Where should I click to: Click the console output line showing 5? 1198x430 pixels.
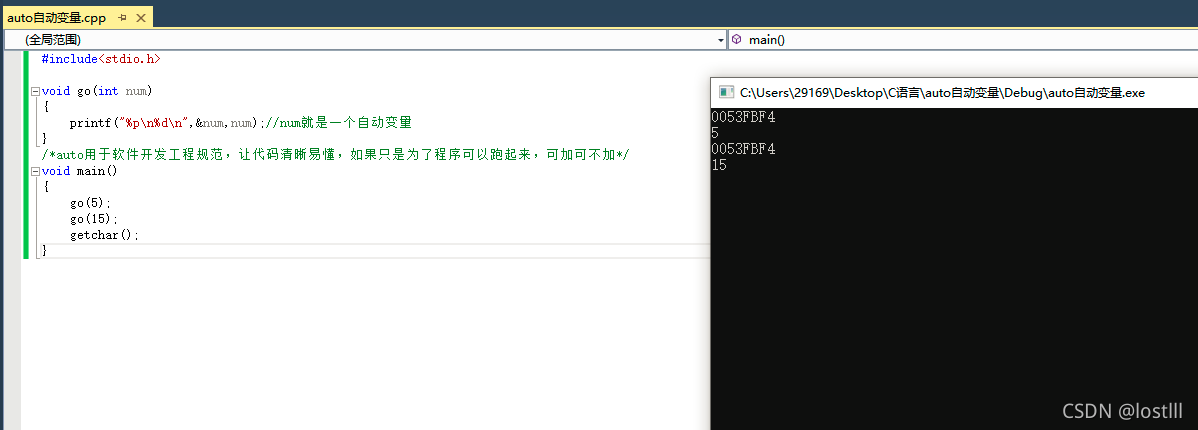[715, 133]
